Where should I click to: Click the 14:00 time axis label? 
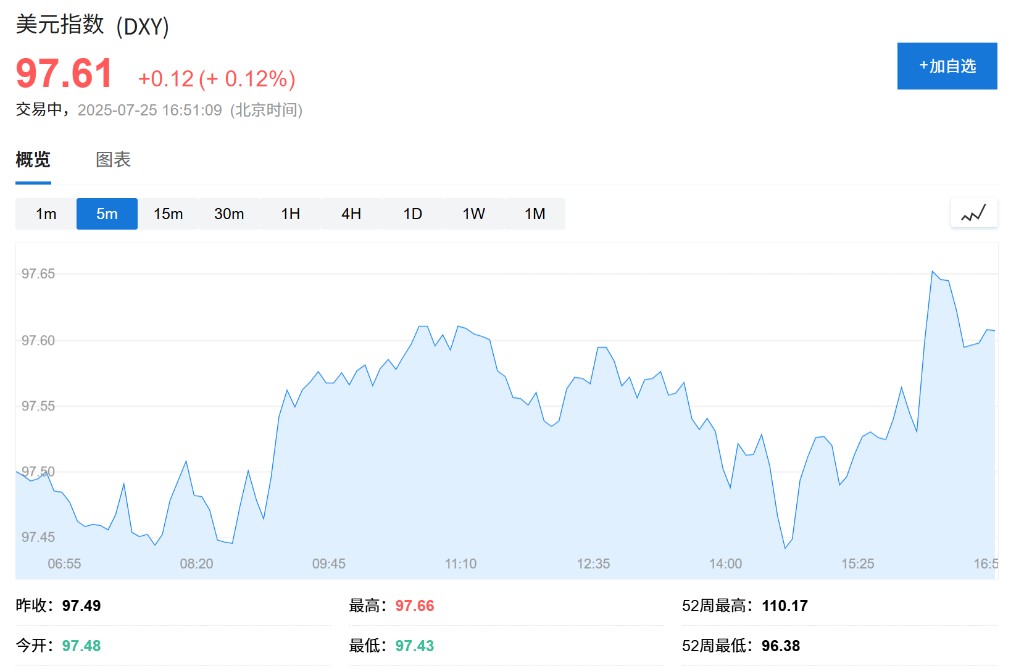726,564
